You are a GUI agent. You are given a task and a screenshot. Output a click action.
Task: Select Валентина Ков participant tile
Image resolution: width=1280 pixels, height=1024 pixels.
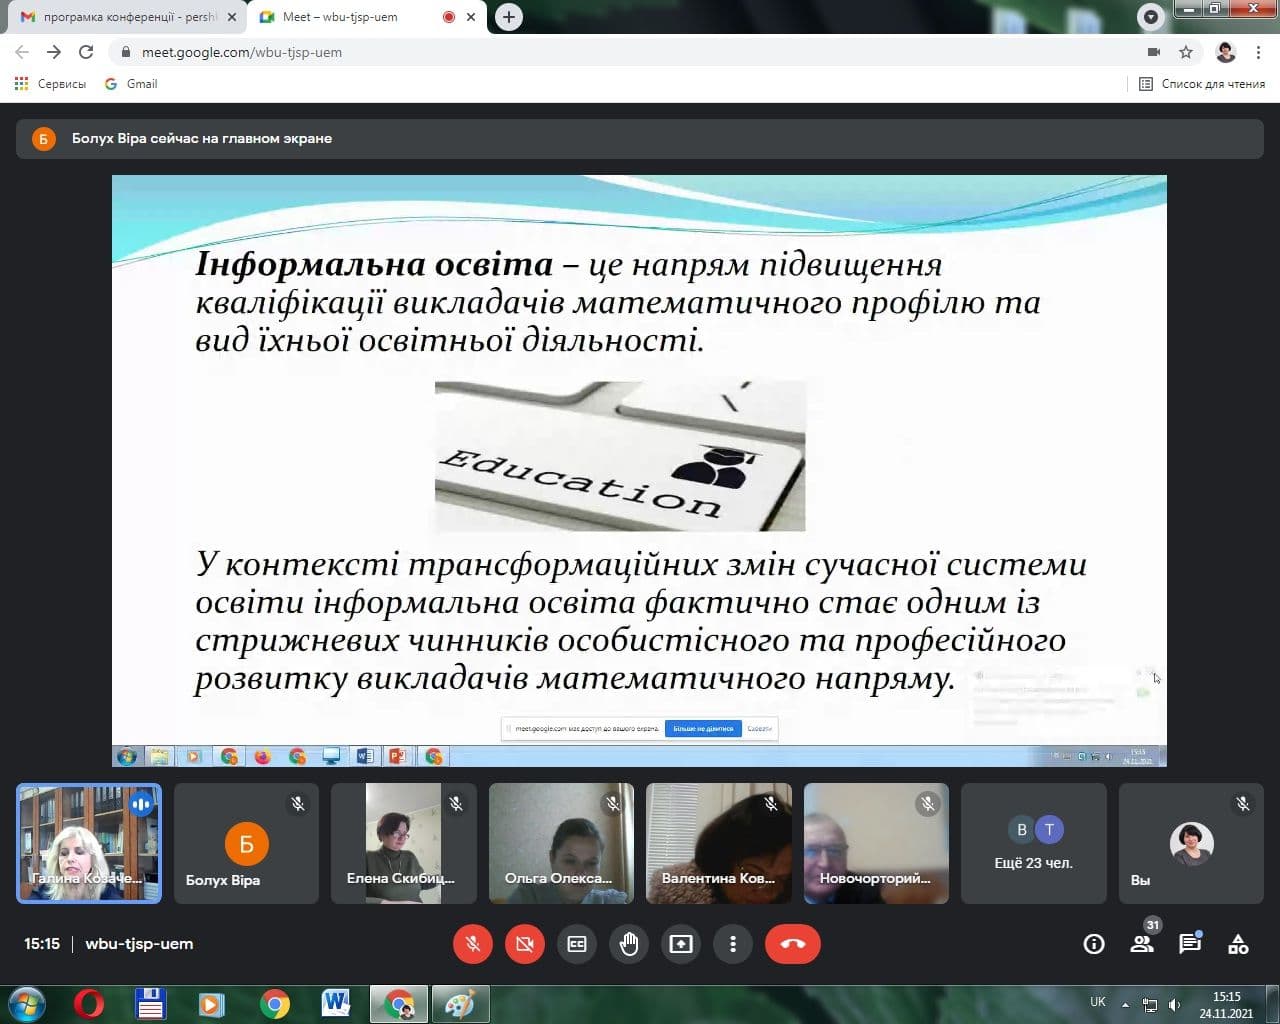719,843
